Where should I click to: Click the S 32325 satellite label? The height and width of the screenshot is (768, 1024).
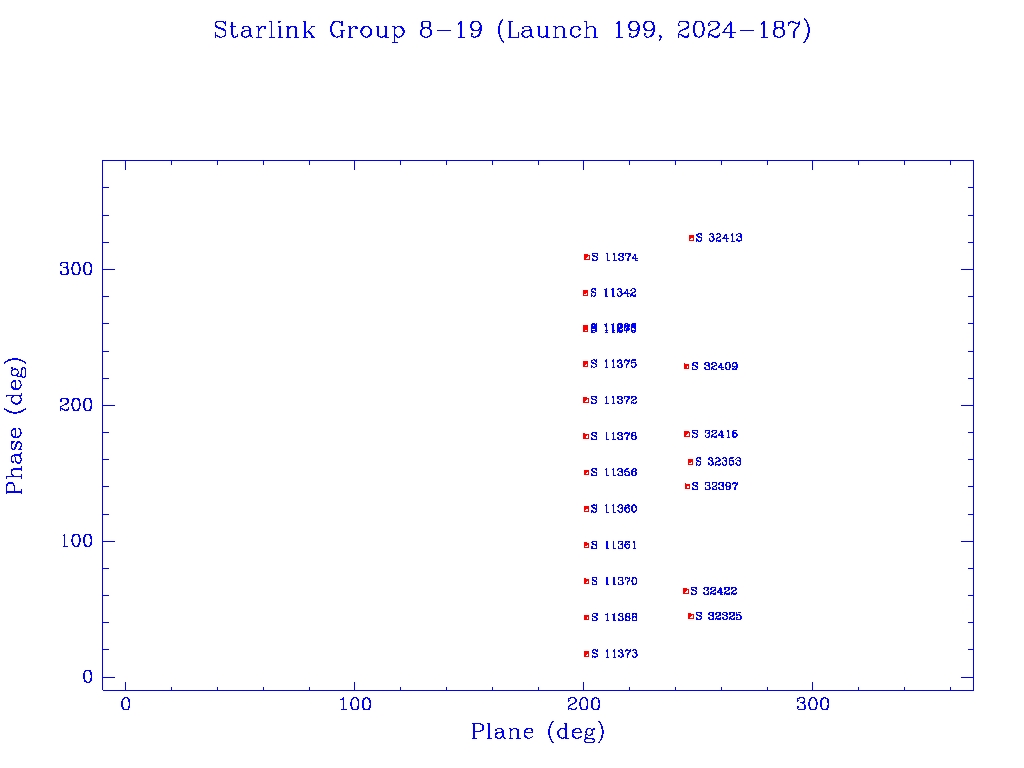coord(718,616)
